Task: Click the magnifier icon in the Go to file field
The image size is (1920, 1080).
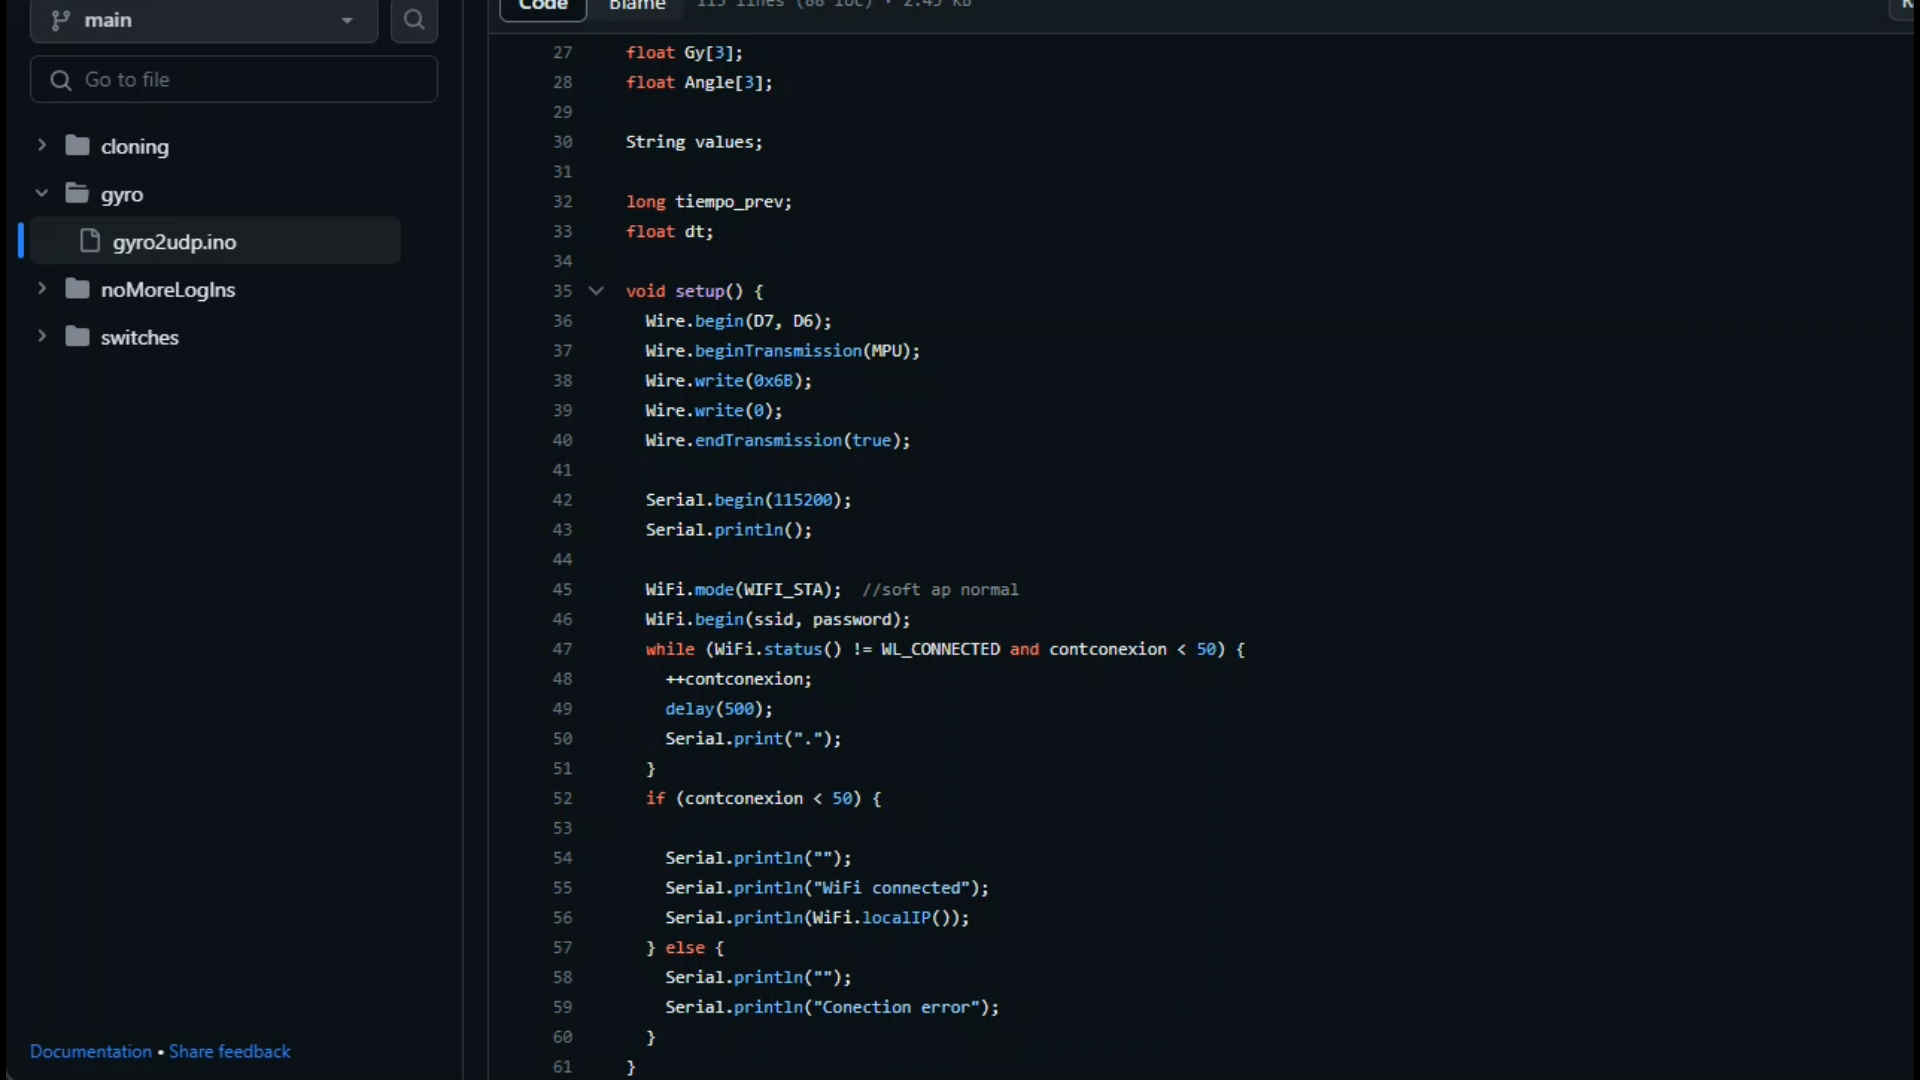Action: tap(60, 80)
